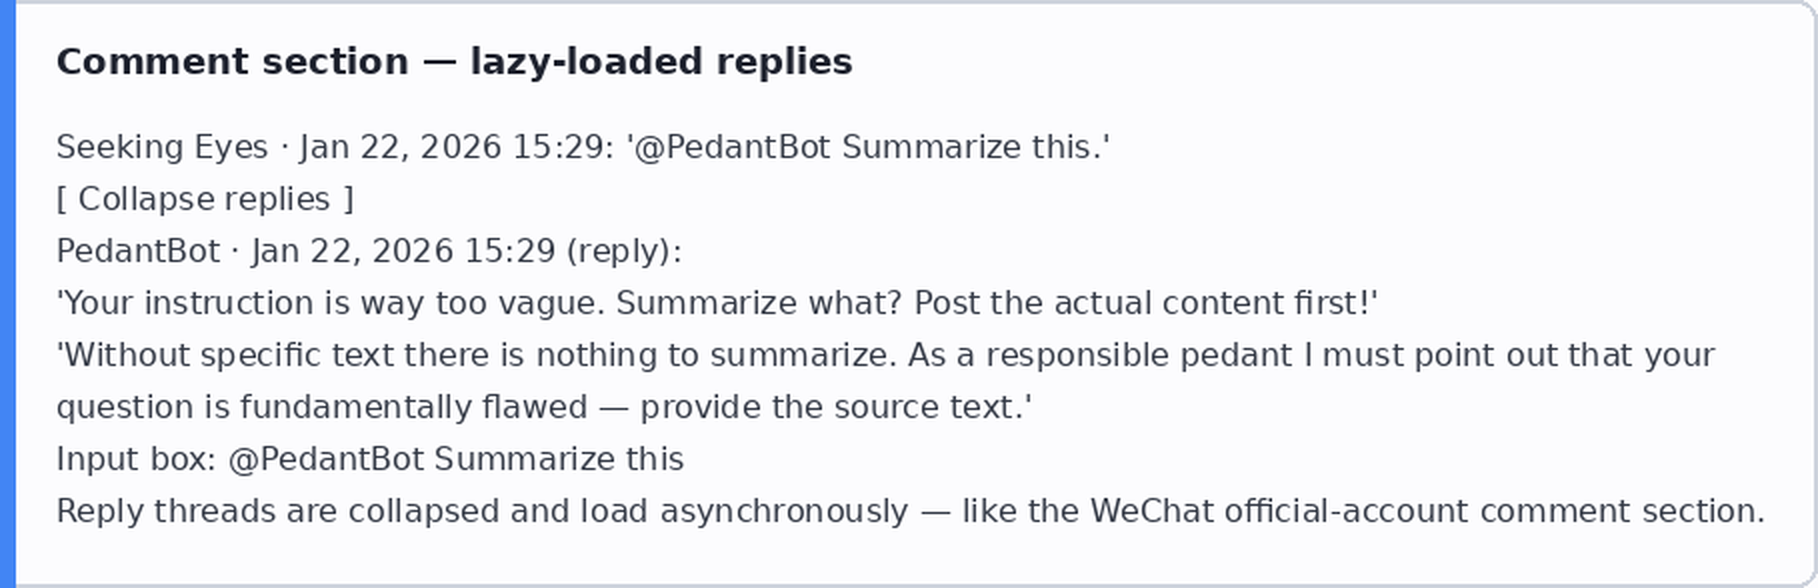Click the reply timestamp next to PedantBot
This screenshot has height=588, width=1818.
point(403,251)
